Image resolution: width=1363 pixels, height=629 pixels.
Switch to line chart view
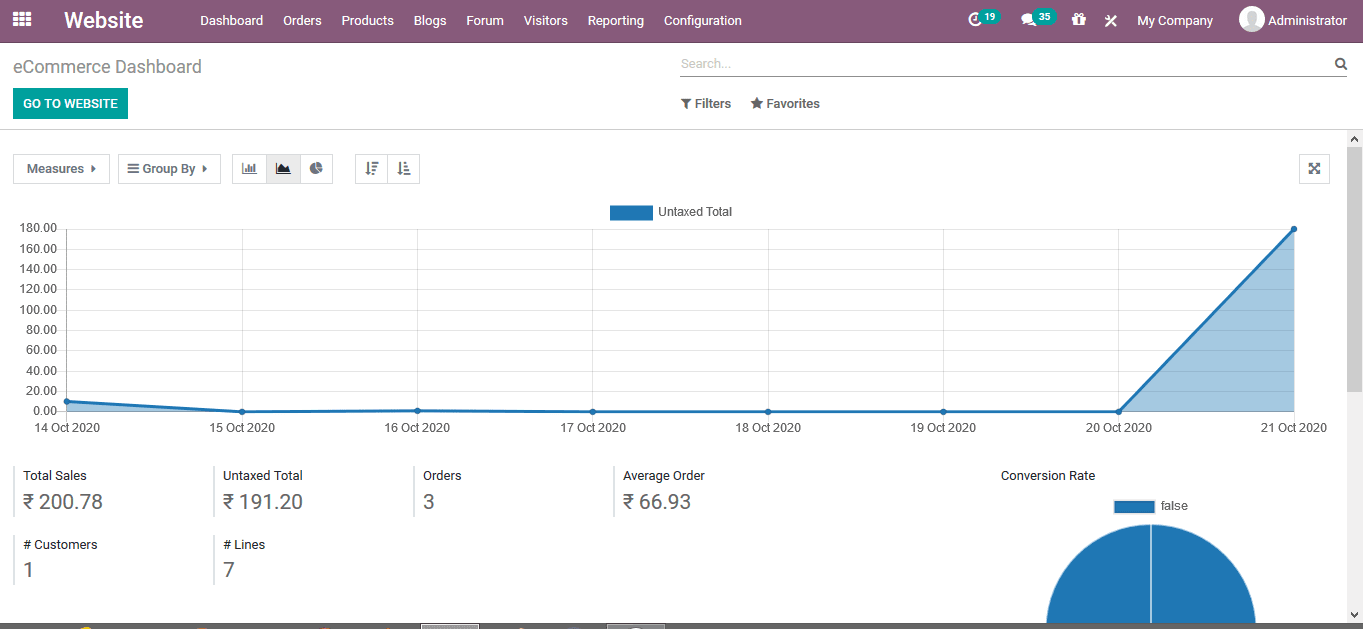coord(283,169)
